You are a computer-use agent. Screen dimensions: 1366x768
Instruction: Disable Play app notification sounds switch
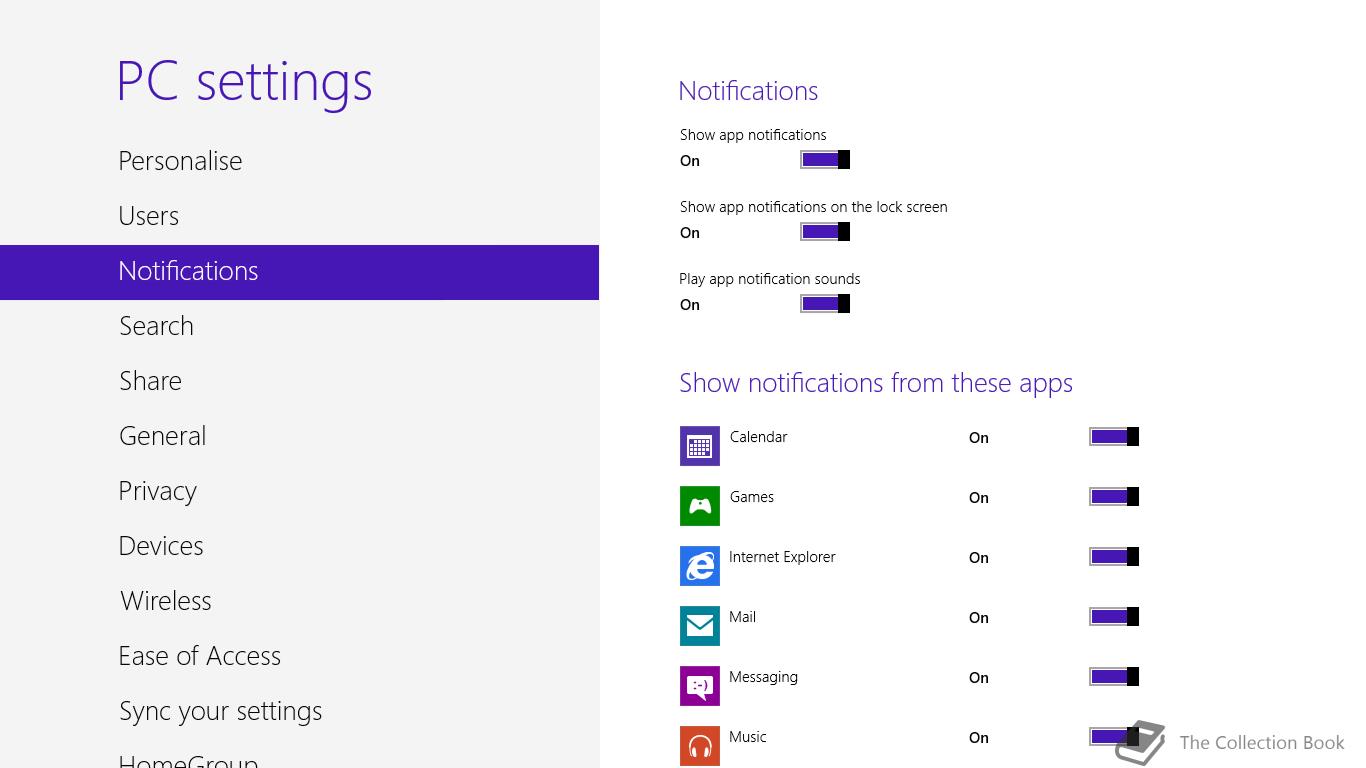coord(825,304)
